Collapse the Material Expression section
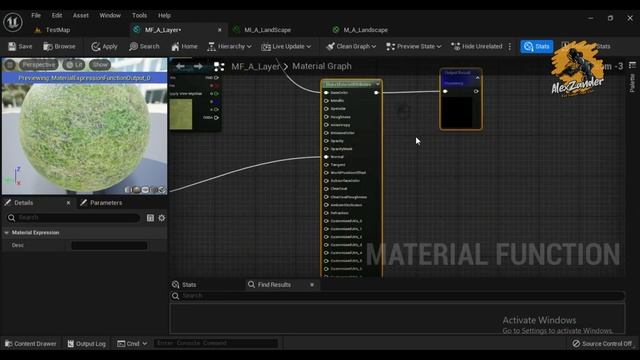Viewport: 640px width, 360px height. [x=7, y=233]
